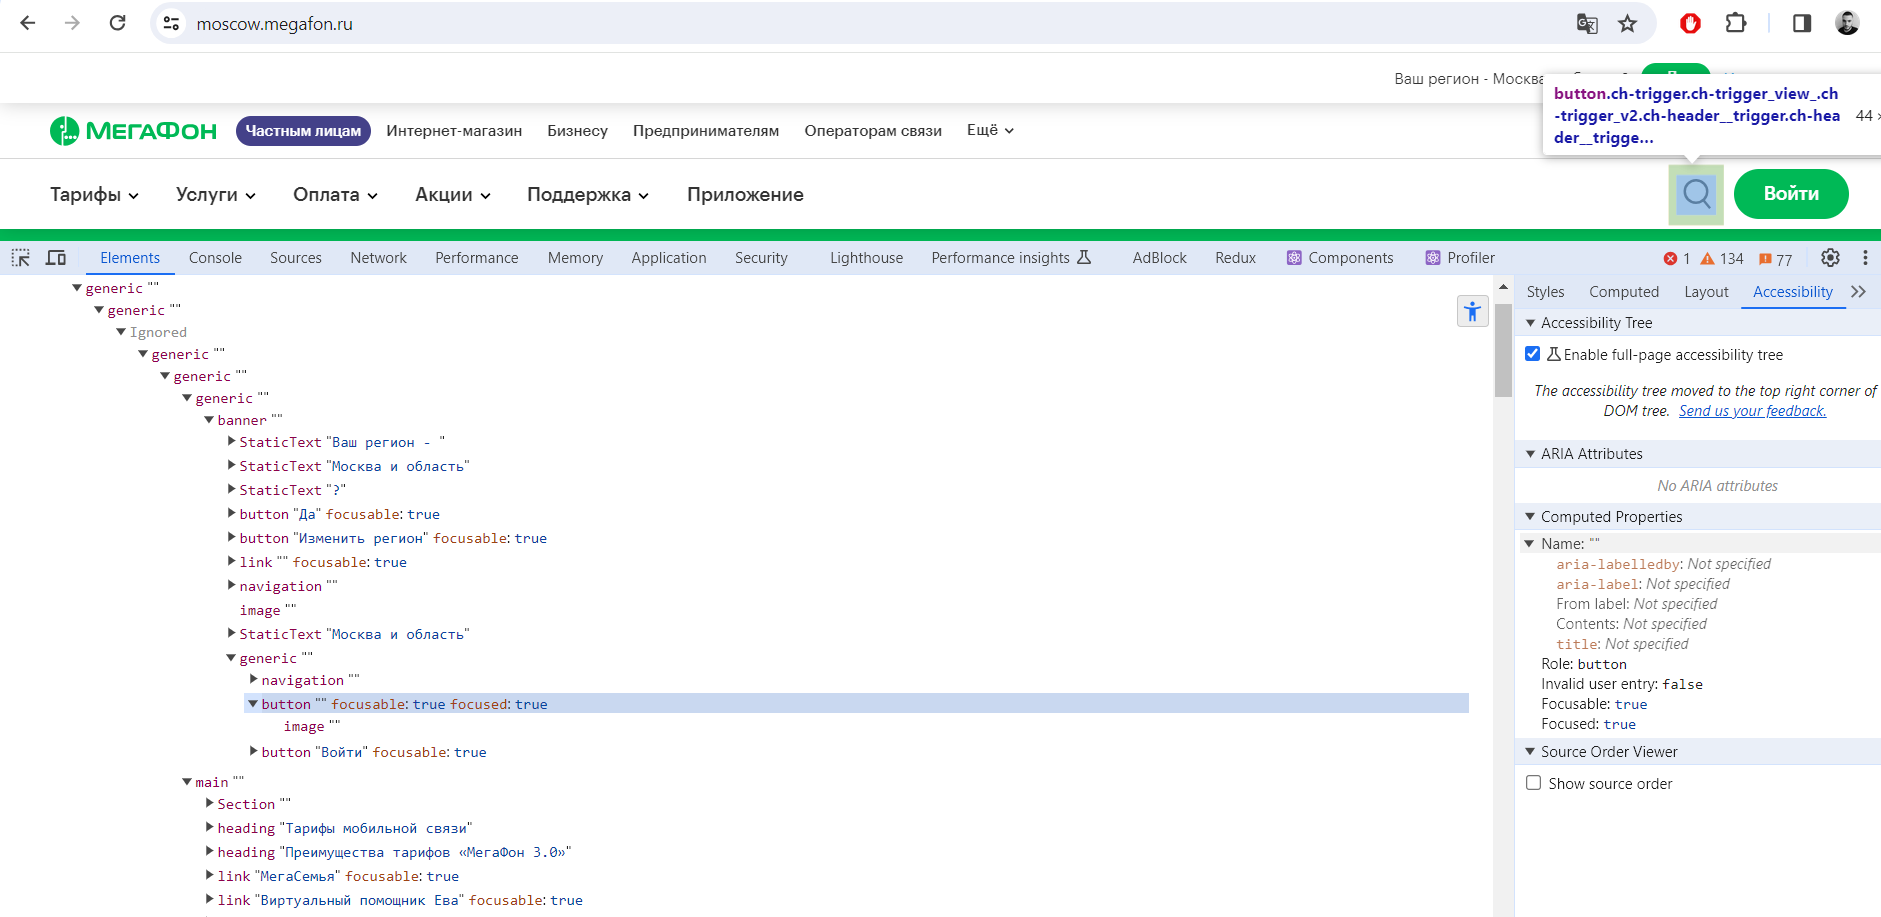Open site information icon in address bar

point(172,23)
